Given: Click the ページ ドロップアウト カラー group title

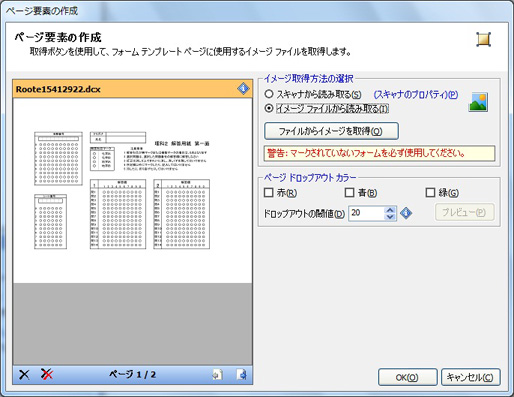Looking at the screenshot, I should (x=310, y=177).
